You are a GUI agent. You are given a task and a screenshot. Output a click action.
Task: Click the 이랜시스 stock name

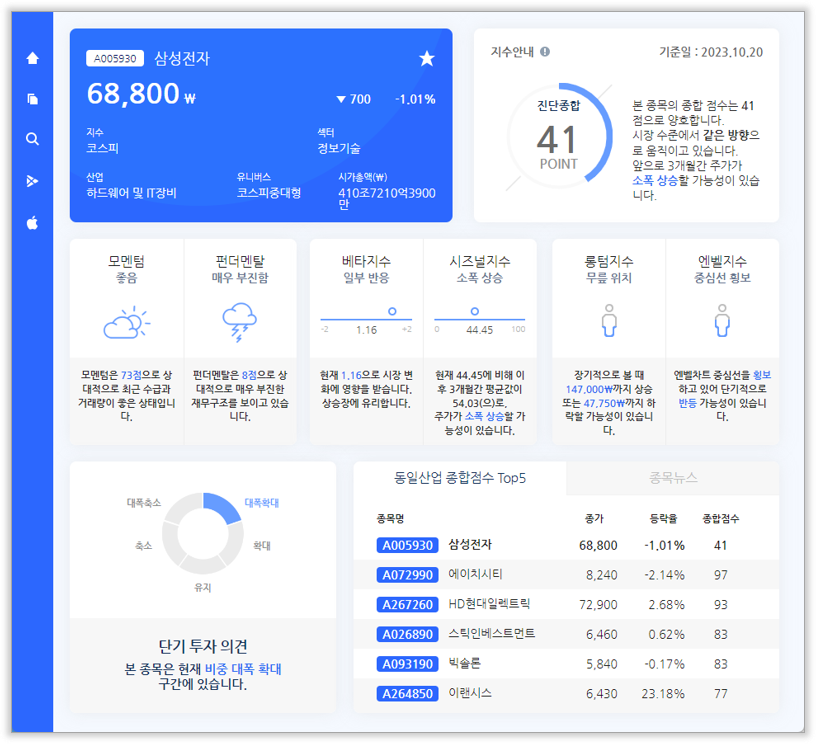tap(470, 693)
